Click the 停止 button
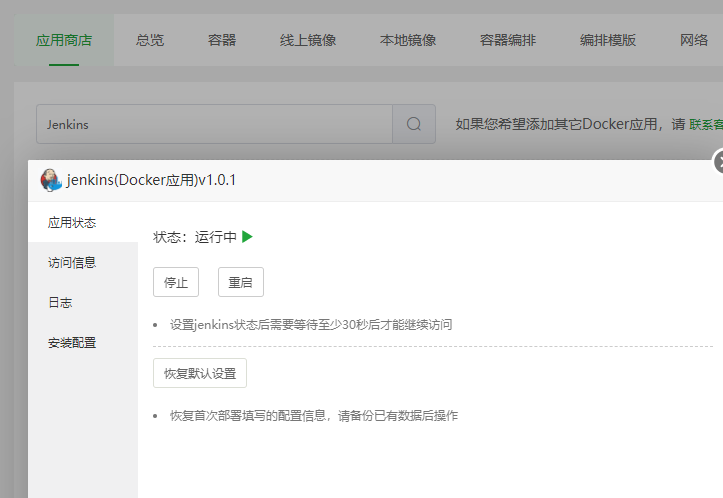Screen dimensions: 723x498 [x=176, y=282]
